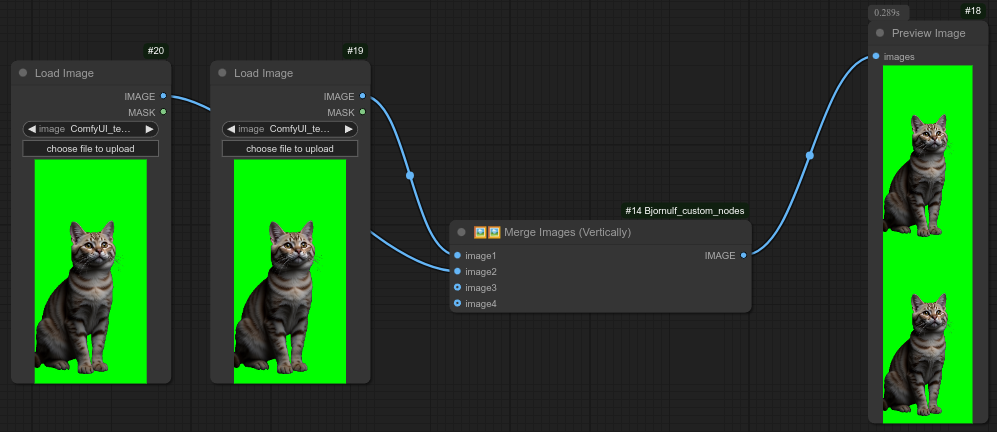Click the IMAGE output port on node #20
Viewport: 997px width, 432px height.
(163, 96)
